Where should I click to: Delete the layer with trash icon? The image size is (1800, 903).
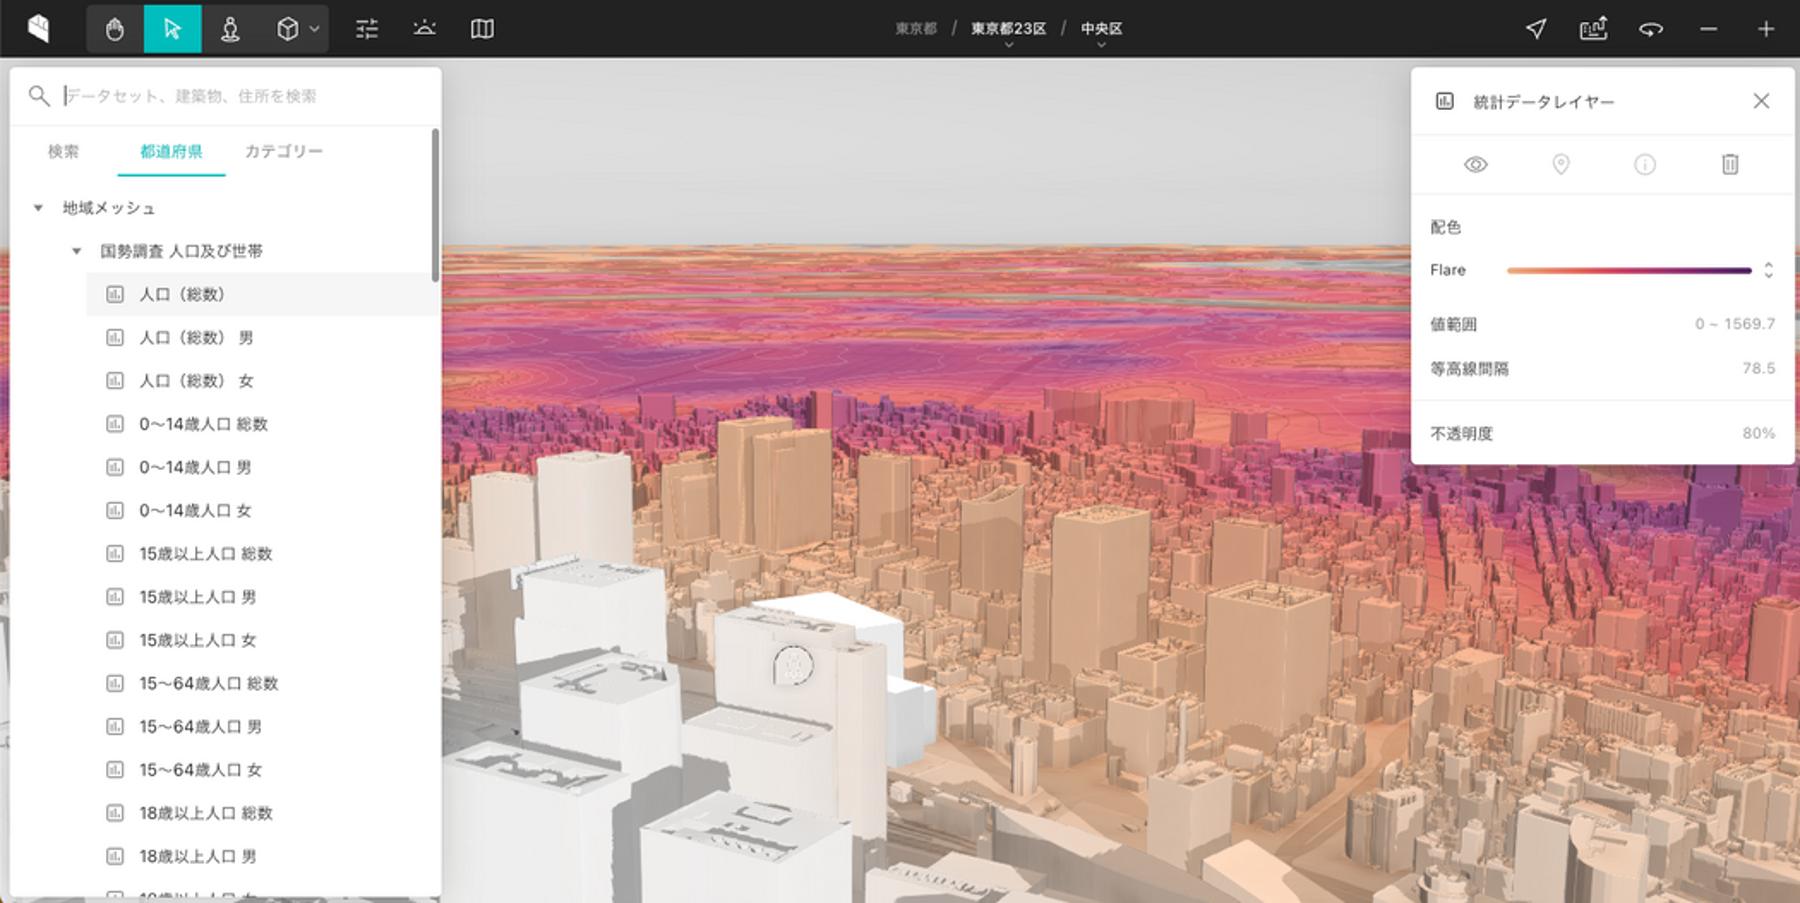coord(1730,164)
